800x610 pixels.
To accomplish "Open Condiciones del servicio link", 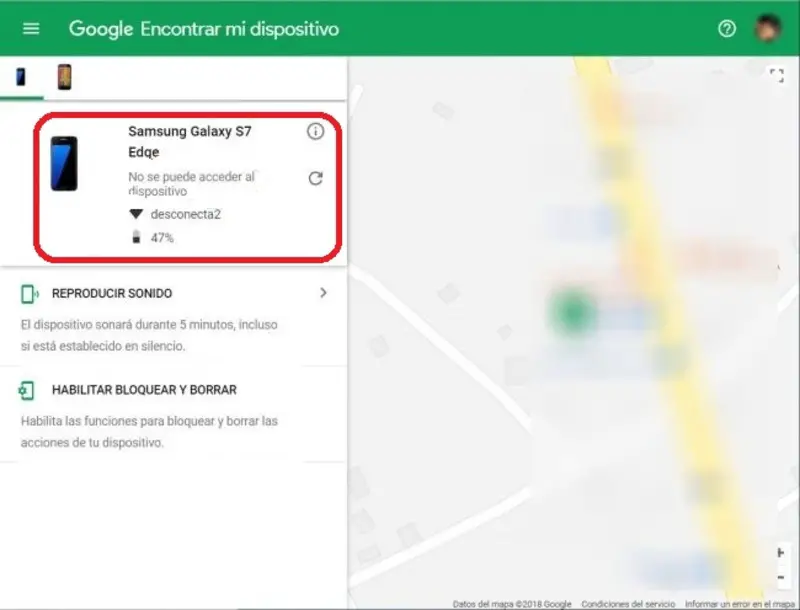I will coord(628,604).
